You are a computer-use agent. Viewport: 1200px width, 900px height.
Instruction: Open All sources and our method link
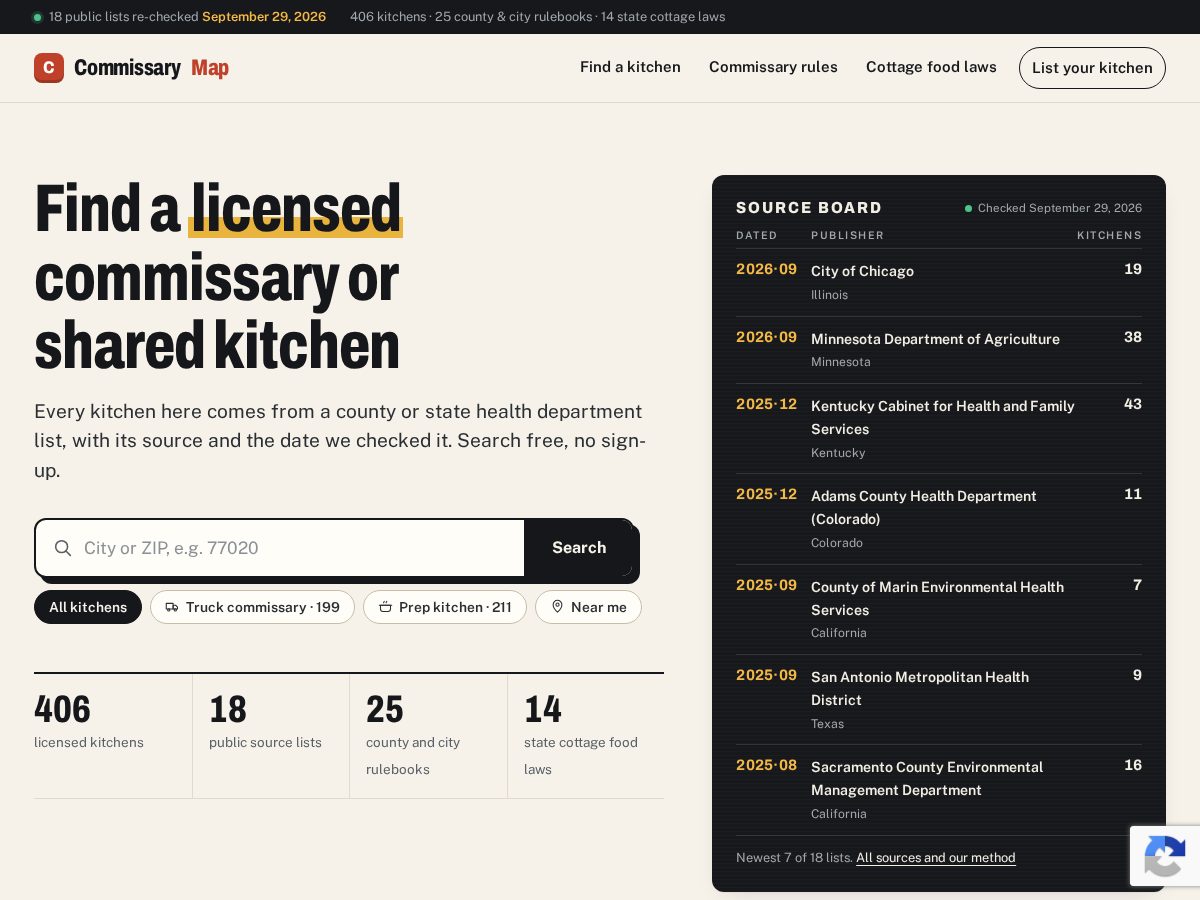click(936, 858)
